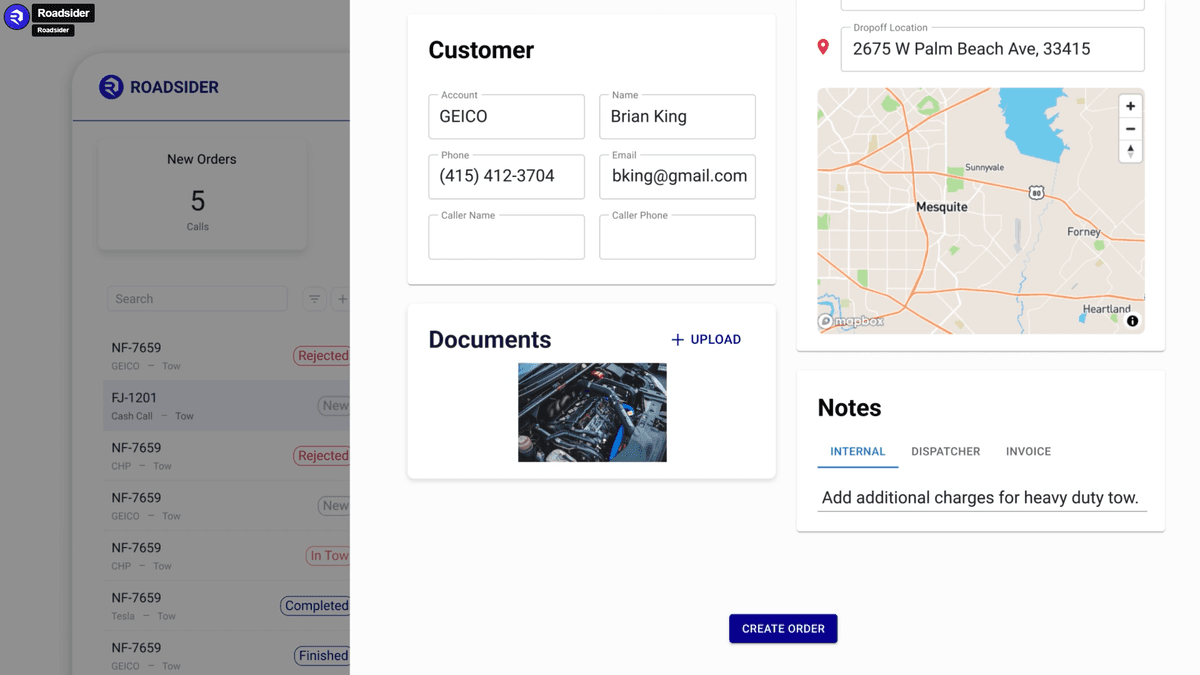This screenshot has width=1200, height=675.
Task: Click the red dropoff location pin icon
Action: click(823, 48)
